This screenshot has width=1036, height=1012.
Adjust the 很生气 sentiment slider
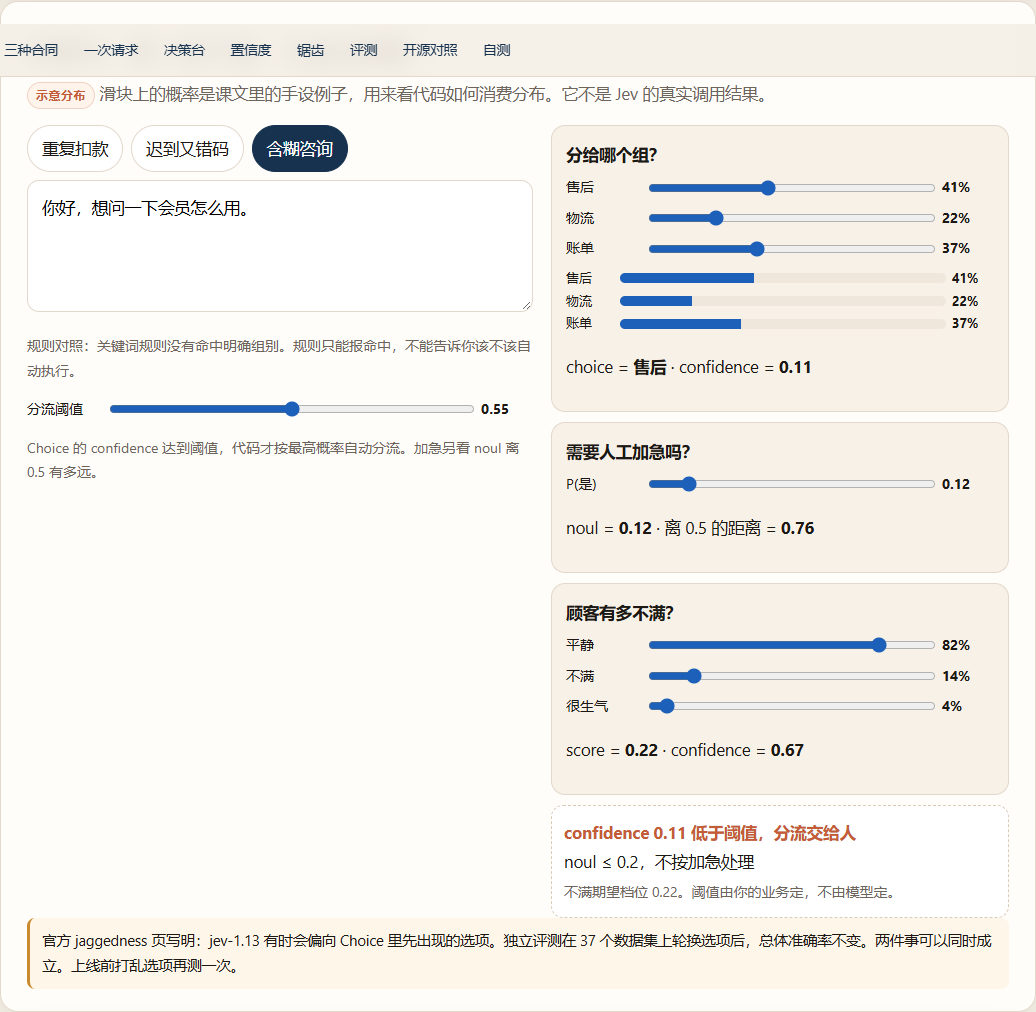pyautogui.click(x=792, y=706)
